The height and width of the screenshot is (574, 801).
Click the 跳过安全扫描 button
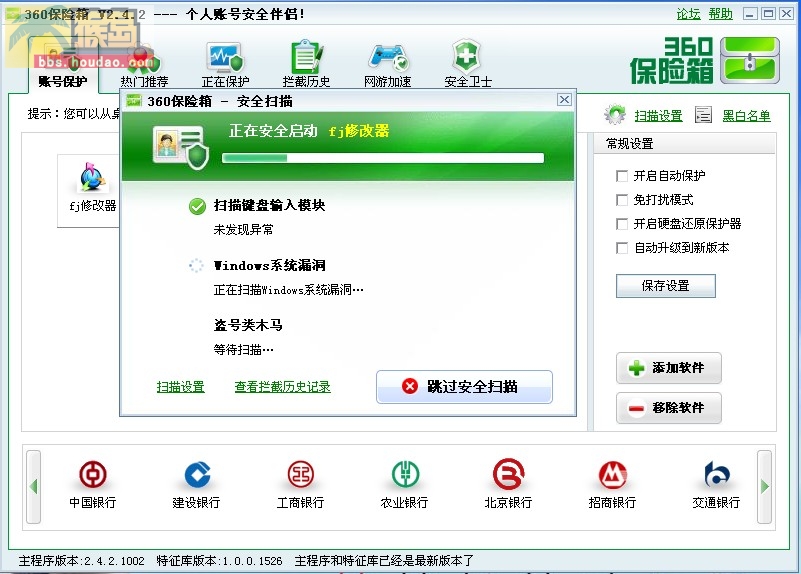tap(464, 387)
